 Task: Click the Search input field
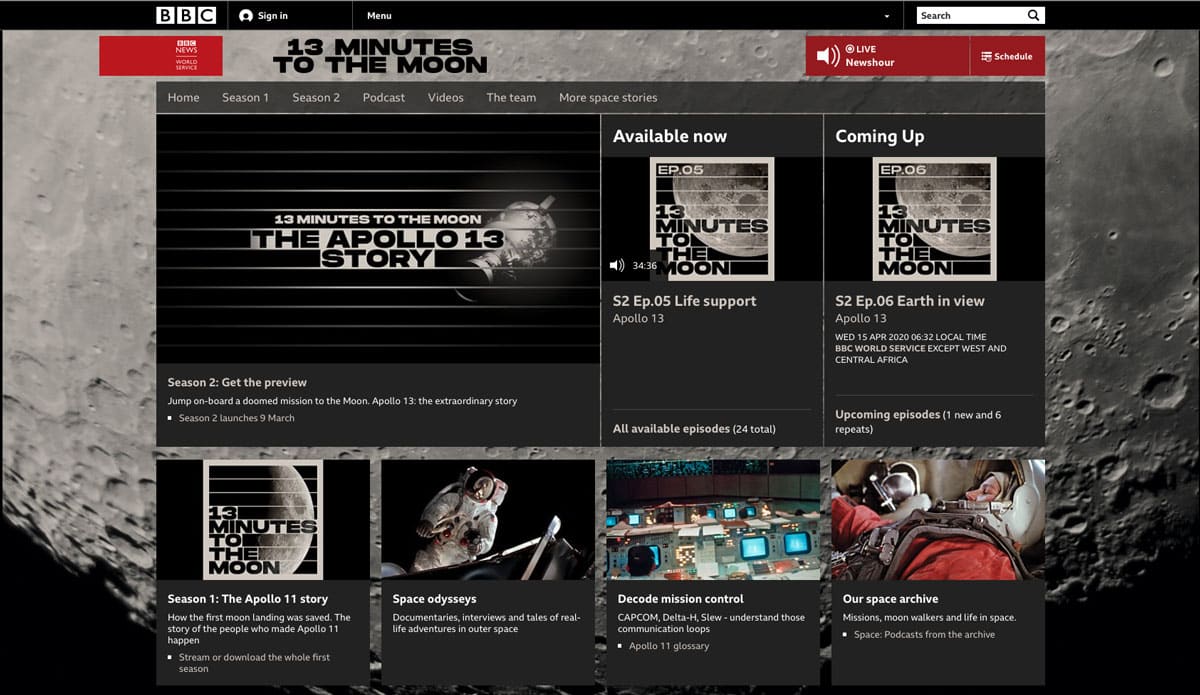point(970,15)
